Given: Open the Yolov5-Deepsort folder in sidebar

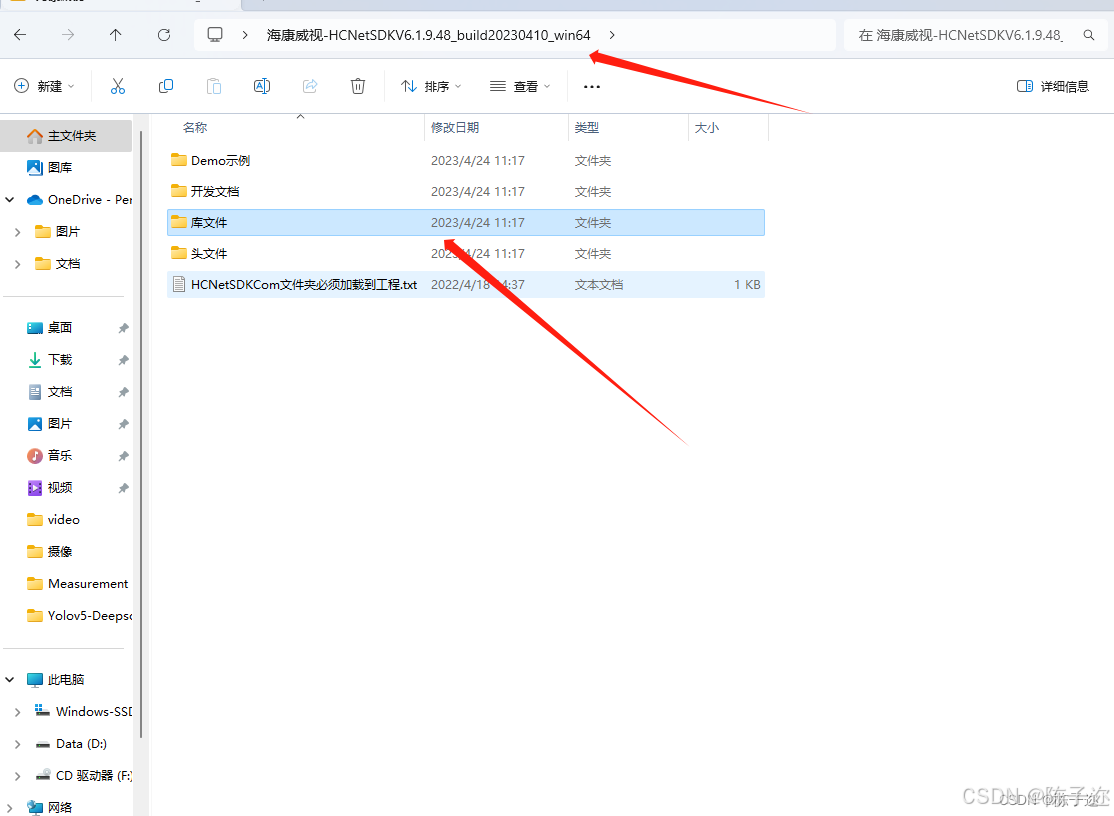Looking at the screenshot, I should 79,615.
